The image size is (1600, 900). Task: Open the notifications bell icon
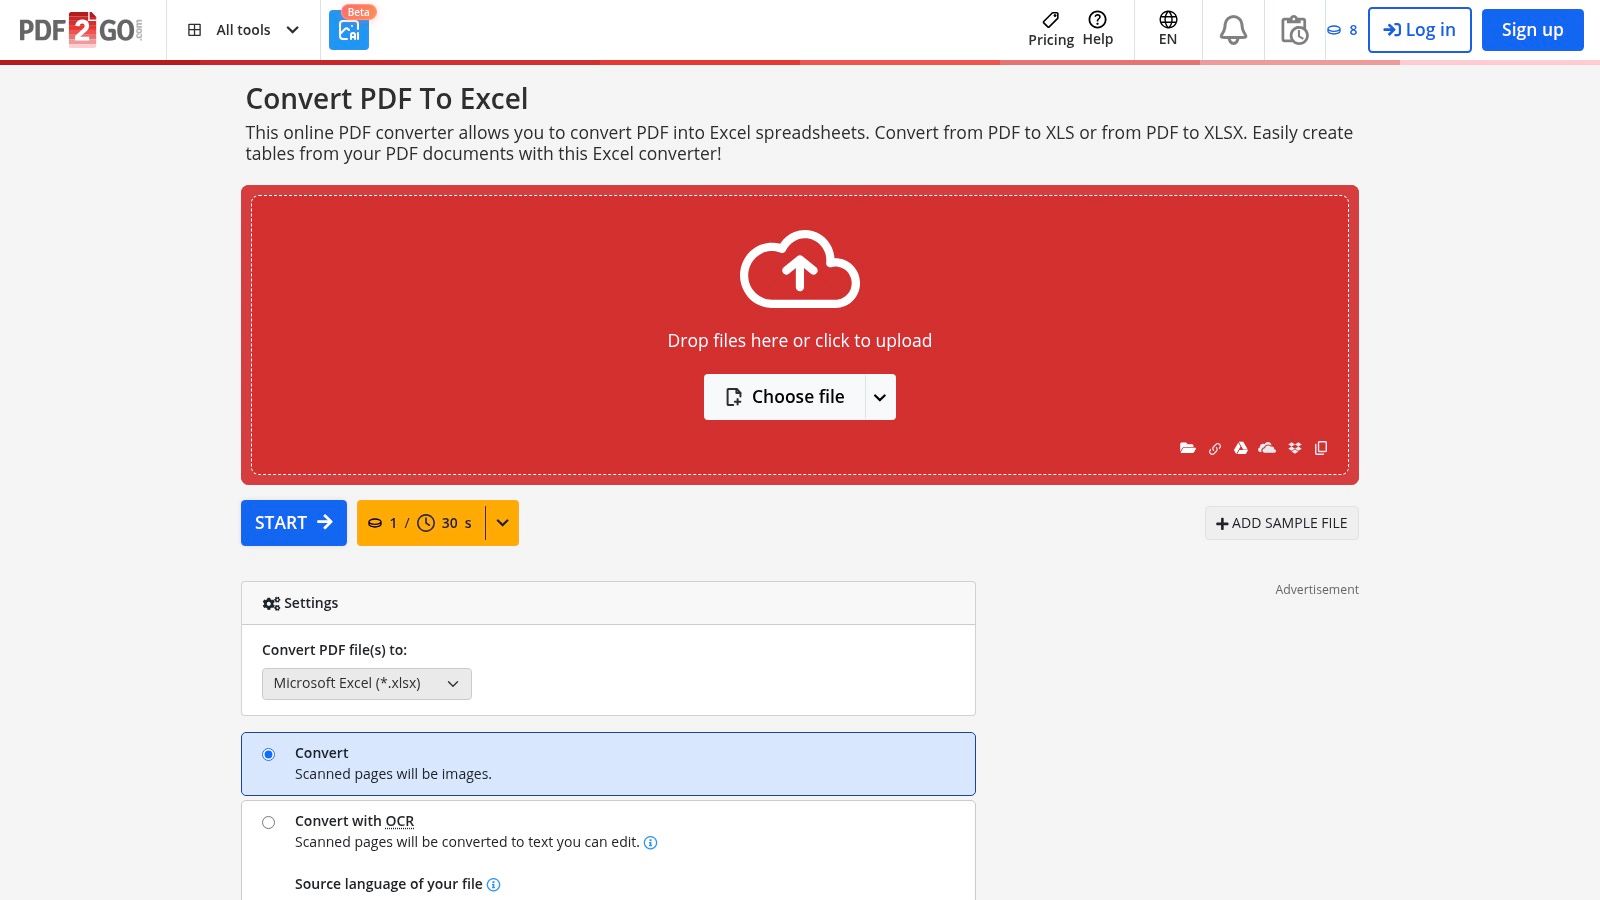point(1233,30)
